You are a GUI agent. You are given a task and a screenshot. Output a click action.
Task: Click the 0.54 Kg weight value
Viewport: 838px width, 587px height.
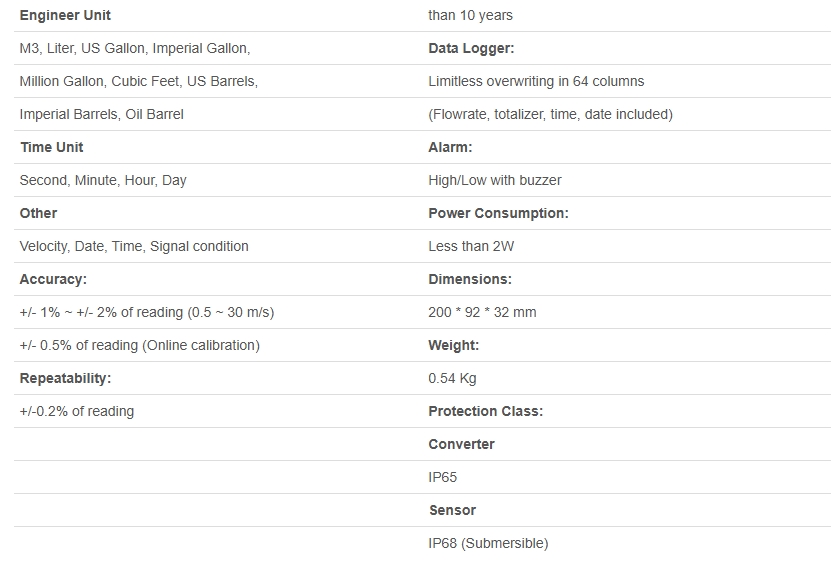click(x=452, y=378)
